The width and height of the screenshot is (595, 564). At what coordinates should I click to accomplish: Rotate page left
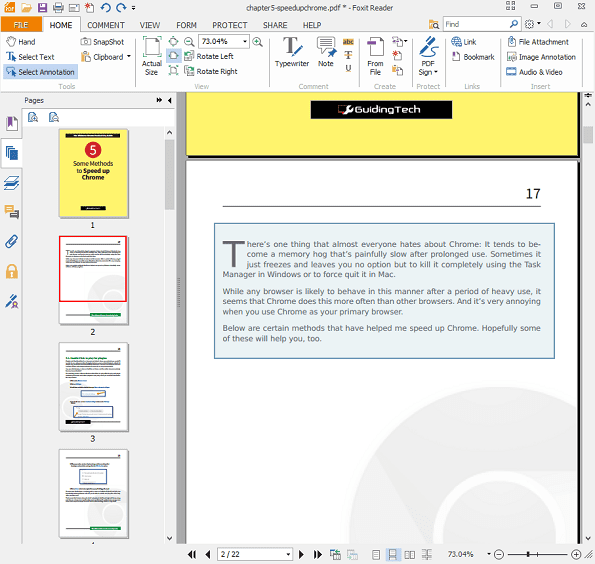208,56
